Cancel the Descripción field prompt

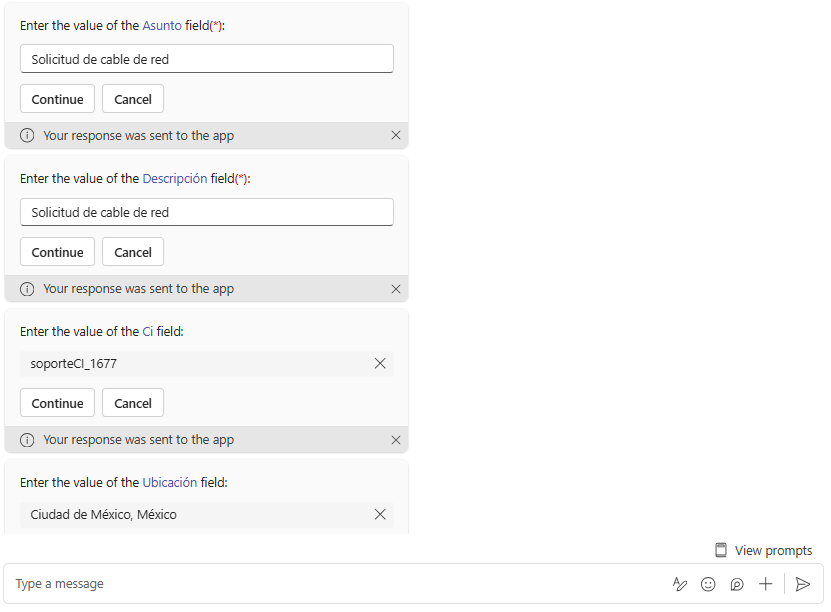[133, 252]
